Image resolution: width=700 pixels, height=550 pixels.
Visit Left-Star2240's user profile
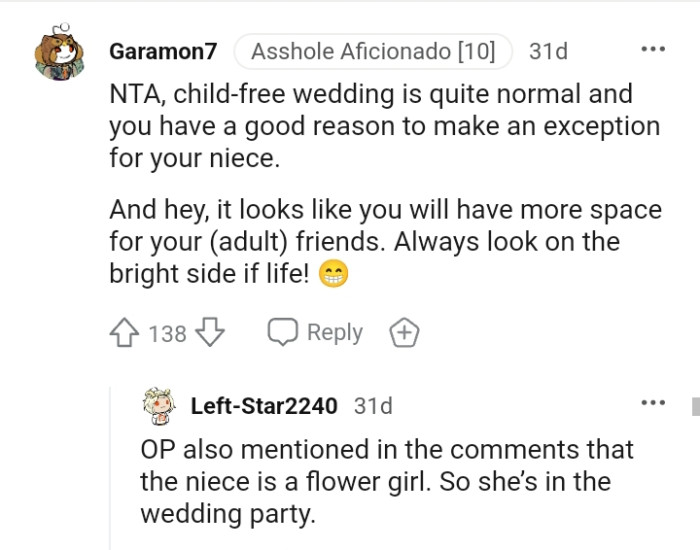[265, 406]
